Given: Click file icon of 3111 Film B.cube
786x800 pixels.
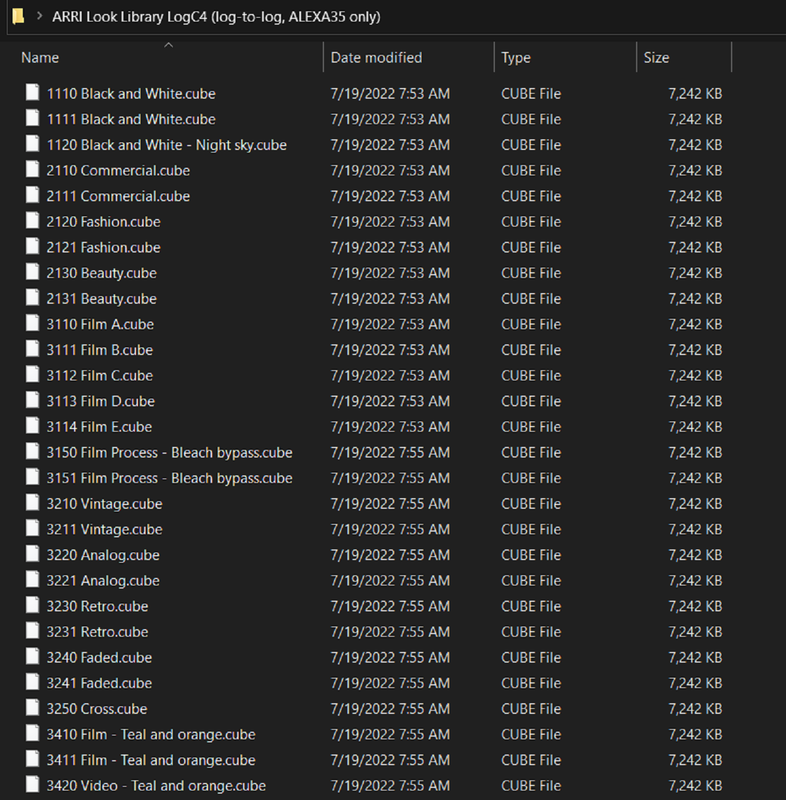Looking at the screenshot, I should [33, 348].
